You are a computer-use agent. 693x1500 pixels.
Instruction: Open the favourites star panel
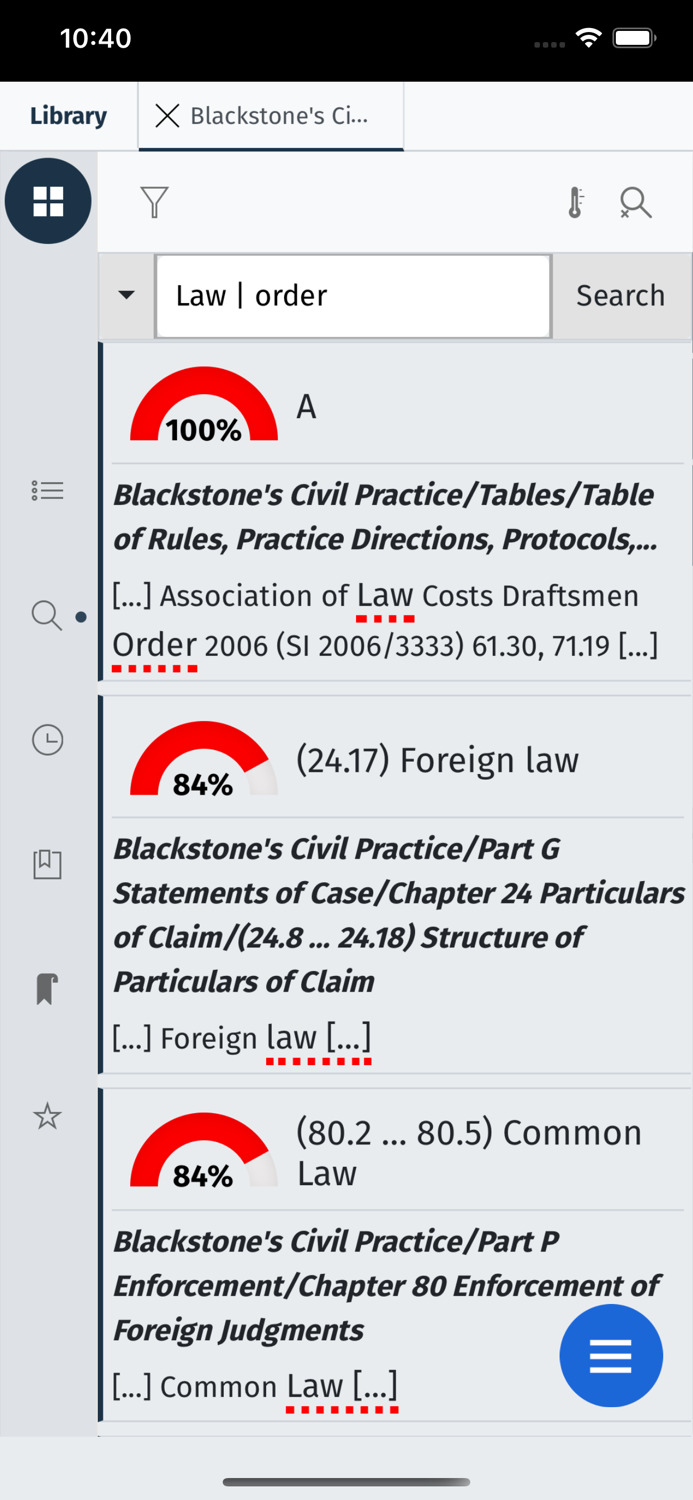47,1117
